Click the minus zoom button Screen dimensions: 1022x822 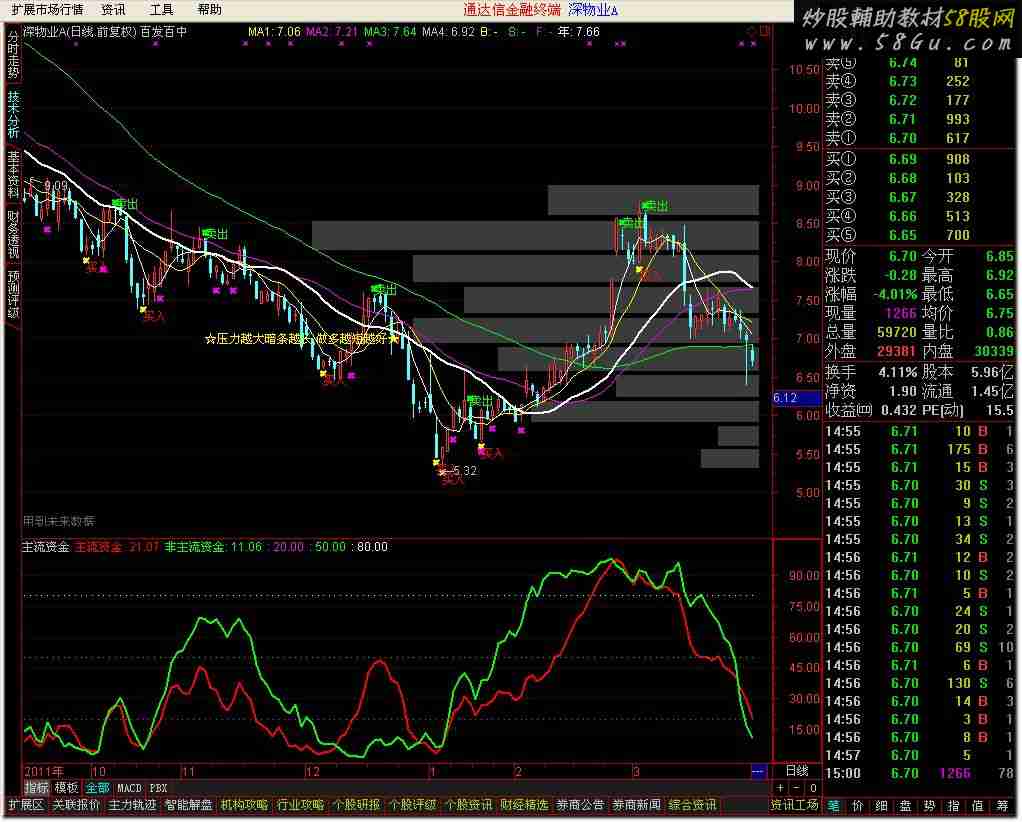coord(796,787)
